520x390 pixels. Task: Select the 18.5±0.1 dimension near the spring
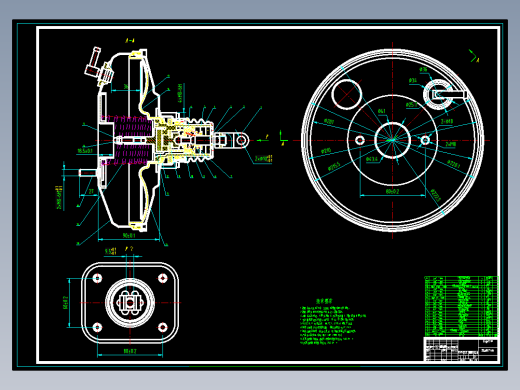coord(85,151)
